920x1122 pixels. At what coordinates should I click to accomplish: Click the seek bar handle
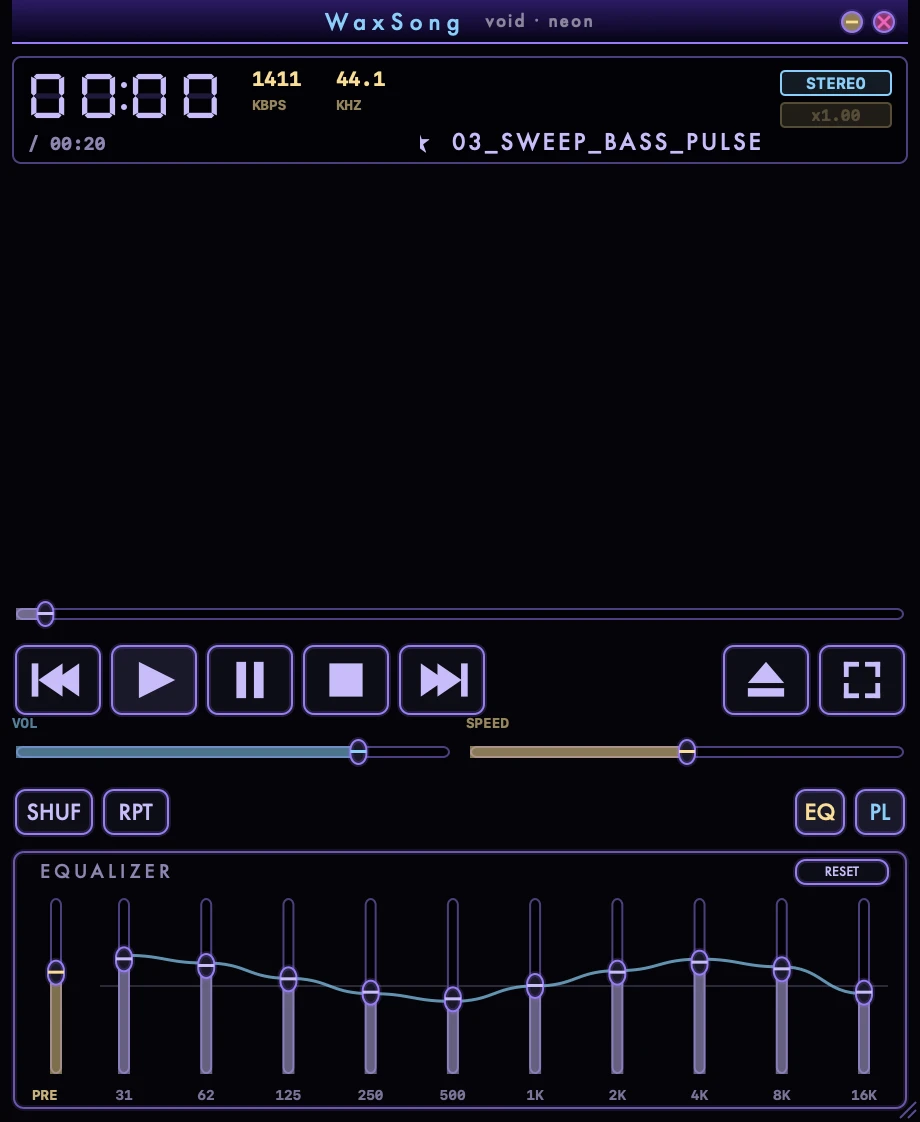[x=45, y=614]
